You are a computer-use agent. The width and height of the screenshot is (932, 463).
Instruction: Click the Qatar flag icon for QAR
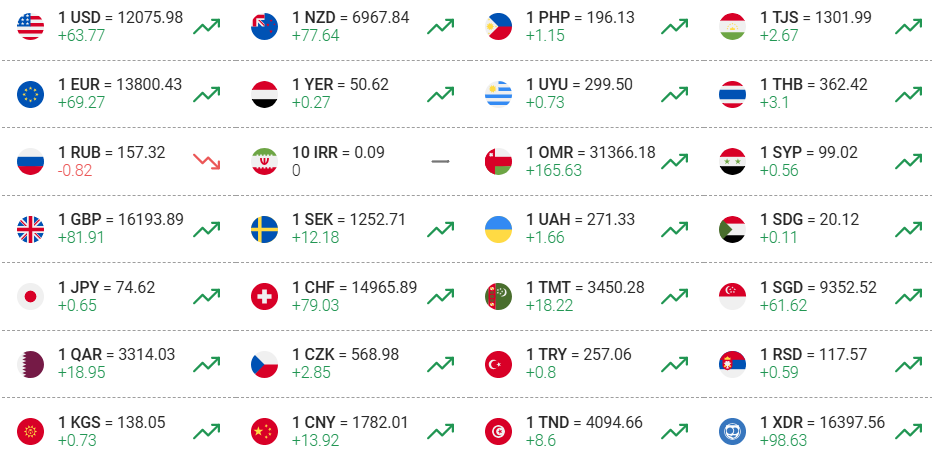tap(30, 364)
